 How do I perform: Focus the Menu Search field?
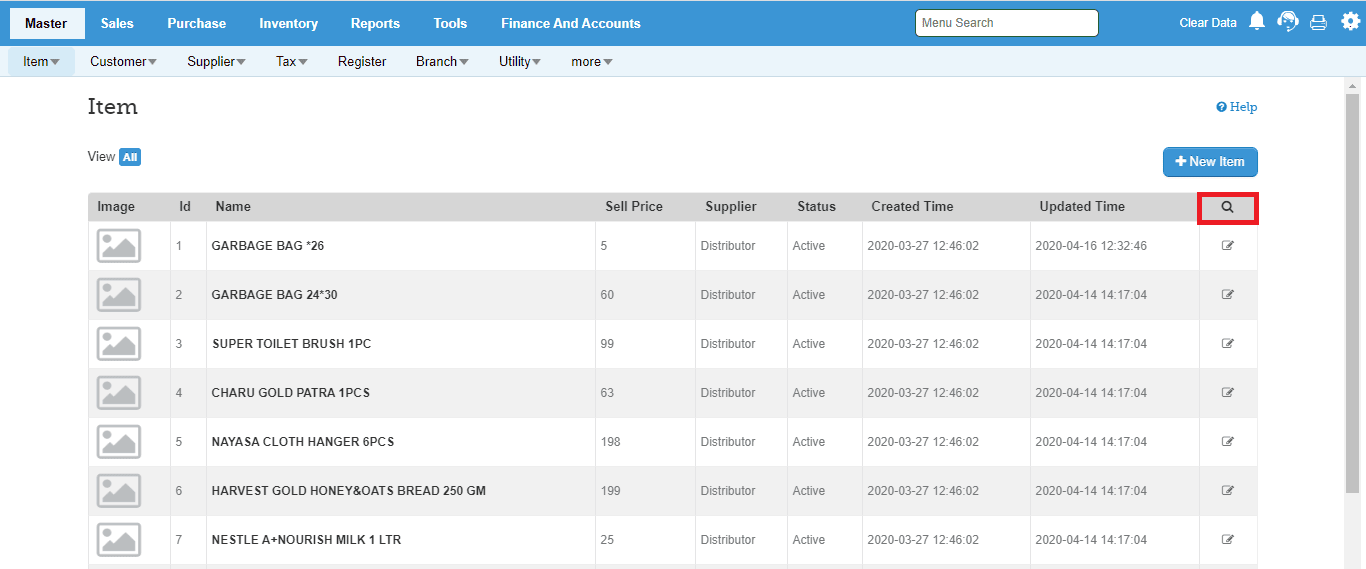pos(1007,22)
